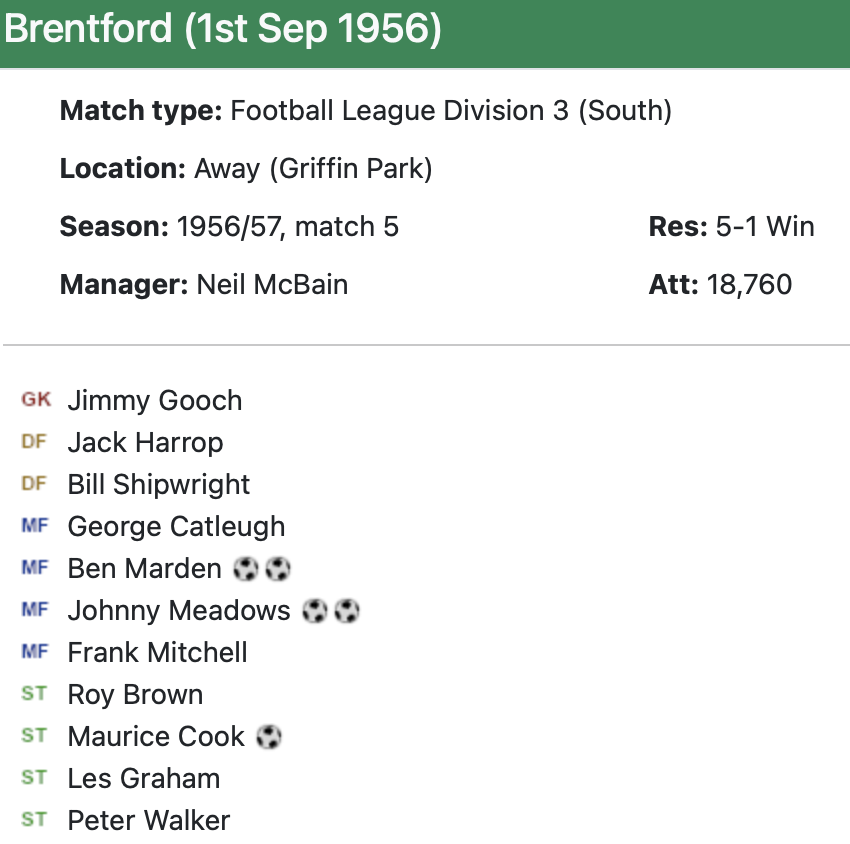Click the ST icon next to Les Graham
This screenshot has height=844, width=850.
(x=34, y=778)
